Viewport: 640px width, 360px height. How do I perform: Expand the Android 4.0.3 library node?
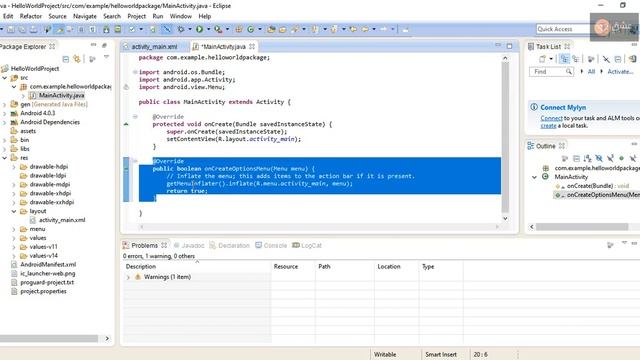click(x=4, y=113)
